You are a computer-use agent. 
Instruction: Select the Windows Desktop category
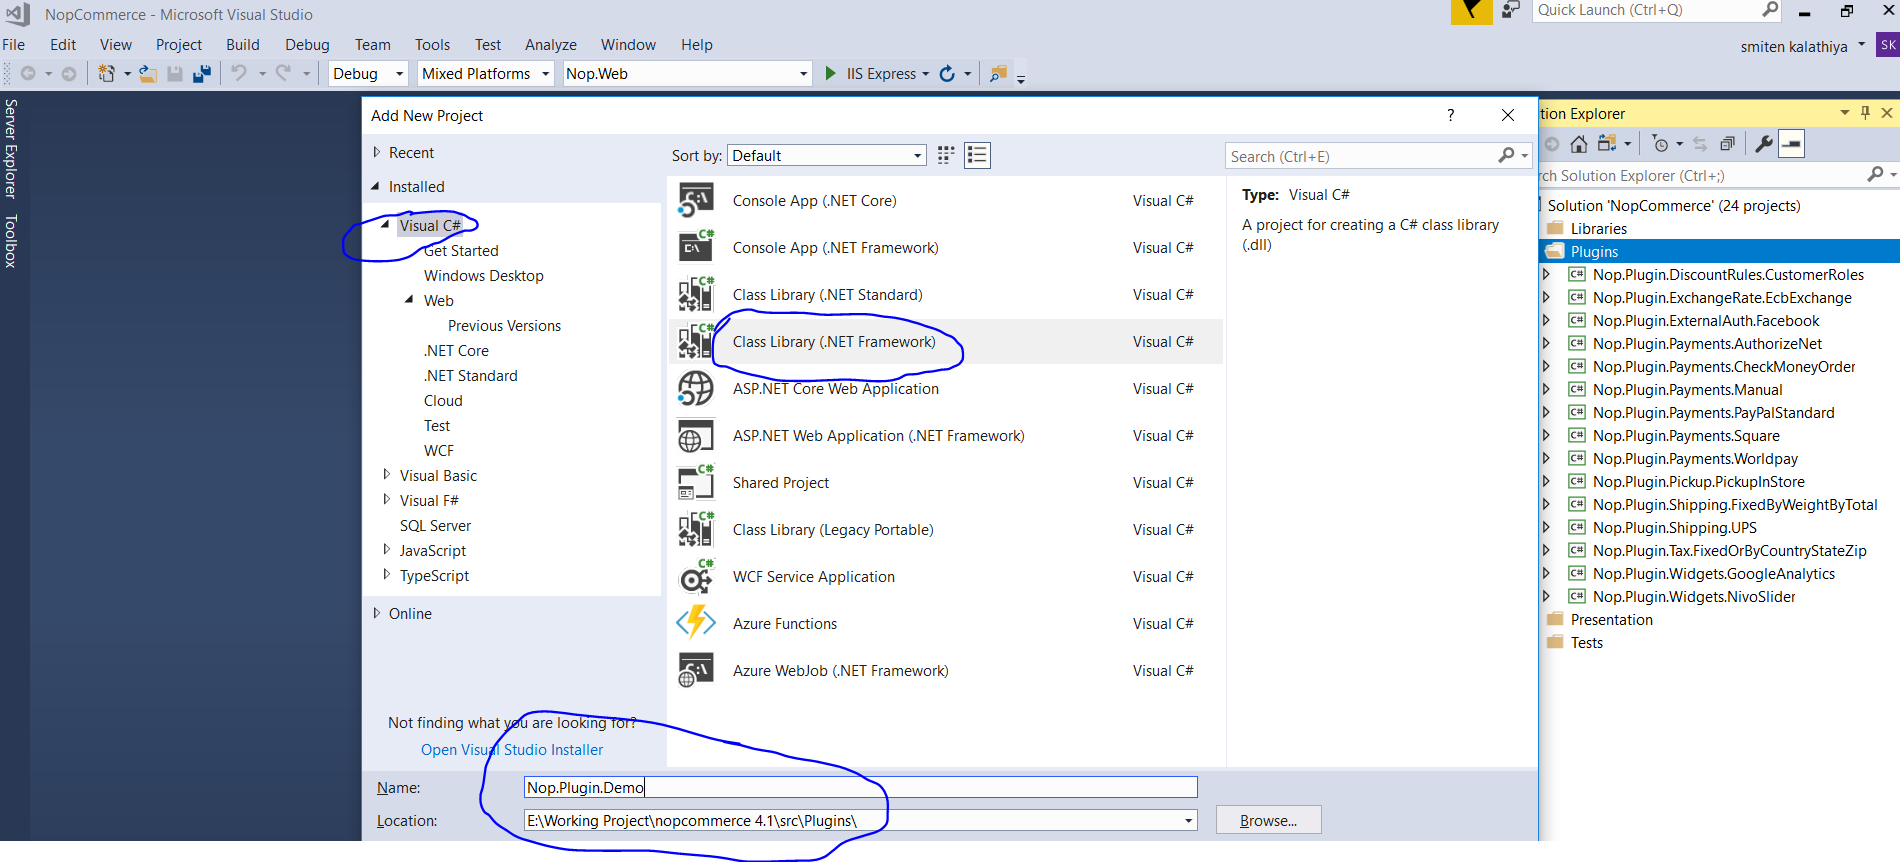click(484, 275)
